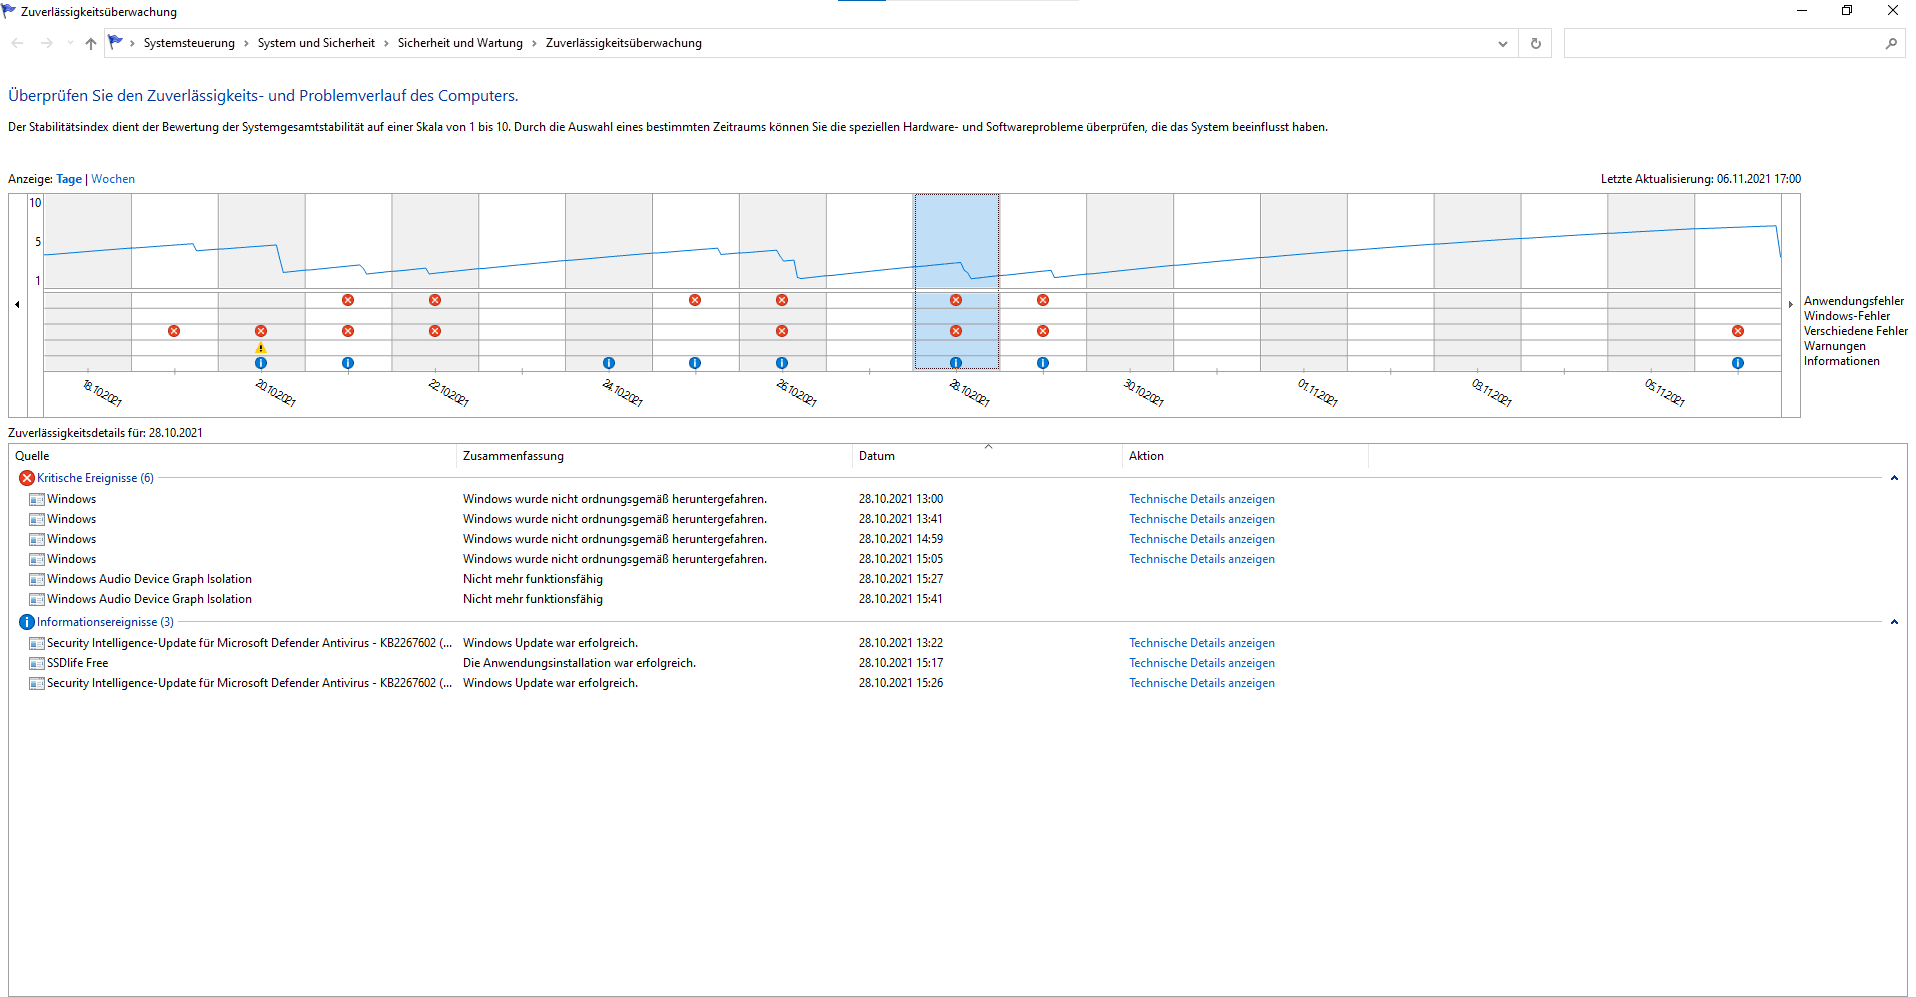This screenshot has width=1916, height=998.
Task: Open System und Sicherheit breadcrumb
Action: point(316,43)
